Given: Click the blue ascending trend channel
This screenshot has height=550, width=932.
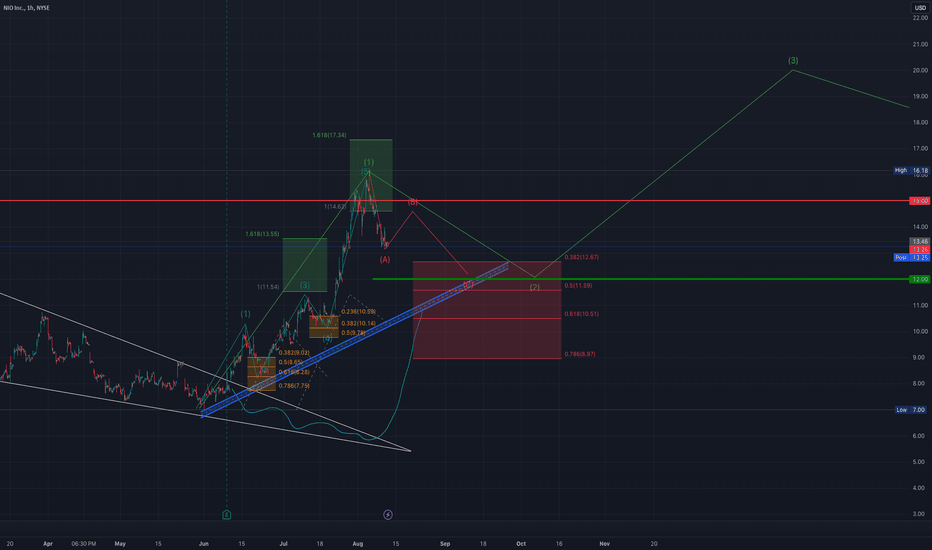Looking at the screenshot, I should click(355, 339).
